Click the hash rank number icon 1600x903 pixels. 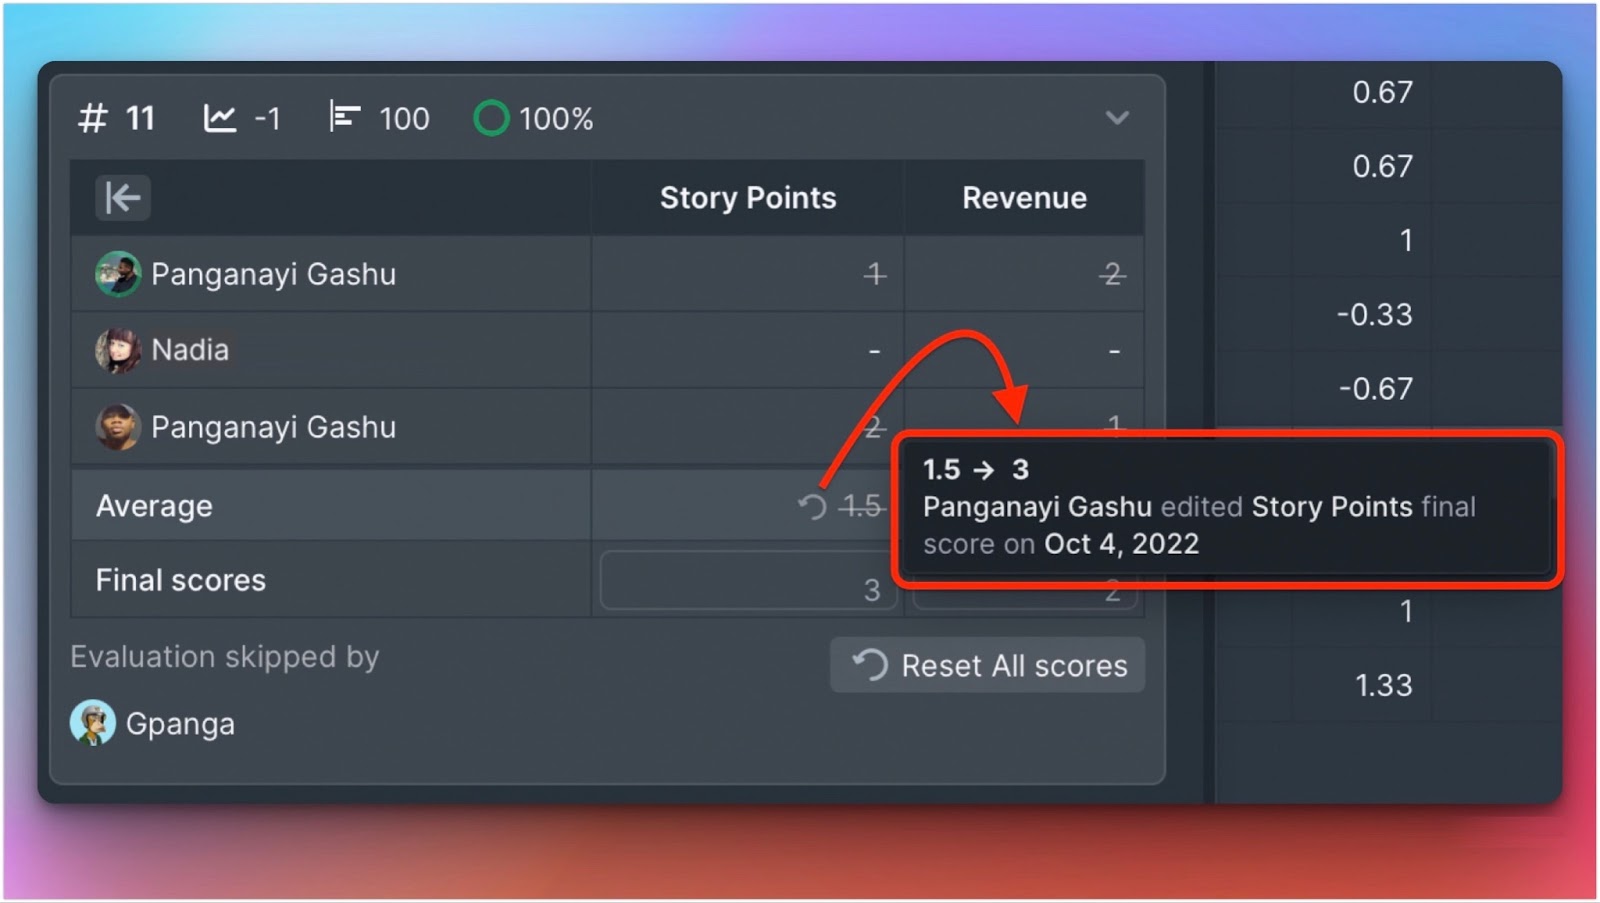(x=92, y=119)
